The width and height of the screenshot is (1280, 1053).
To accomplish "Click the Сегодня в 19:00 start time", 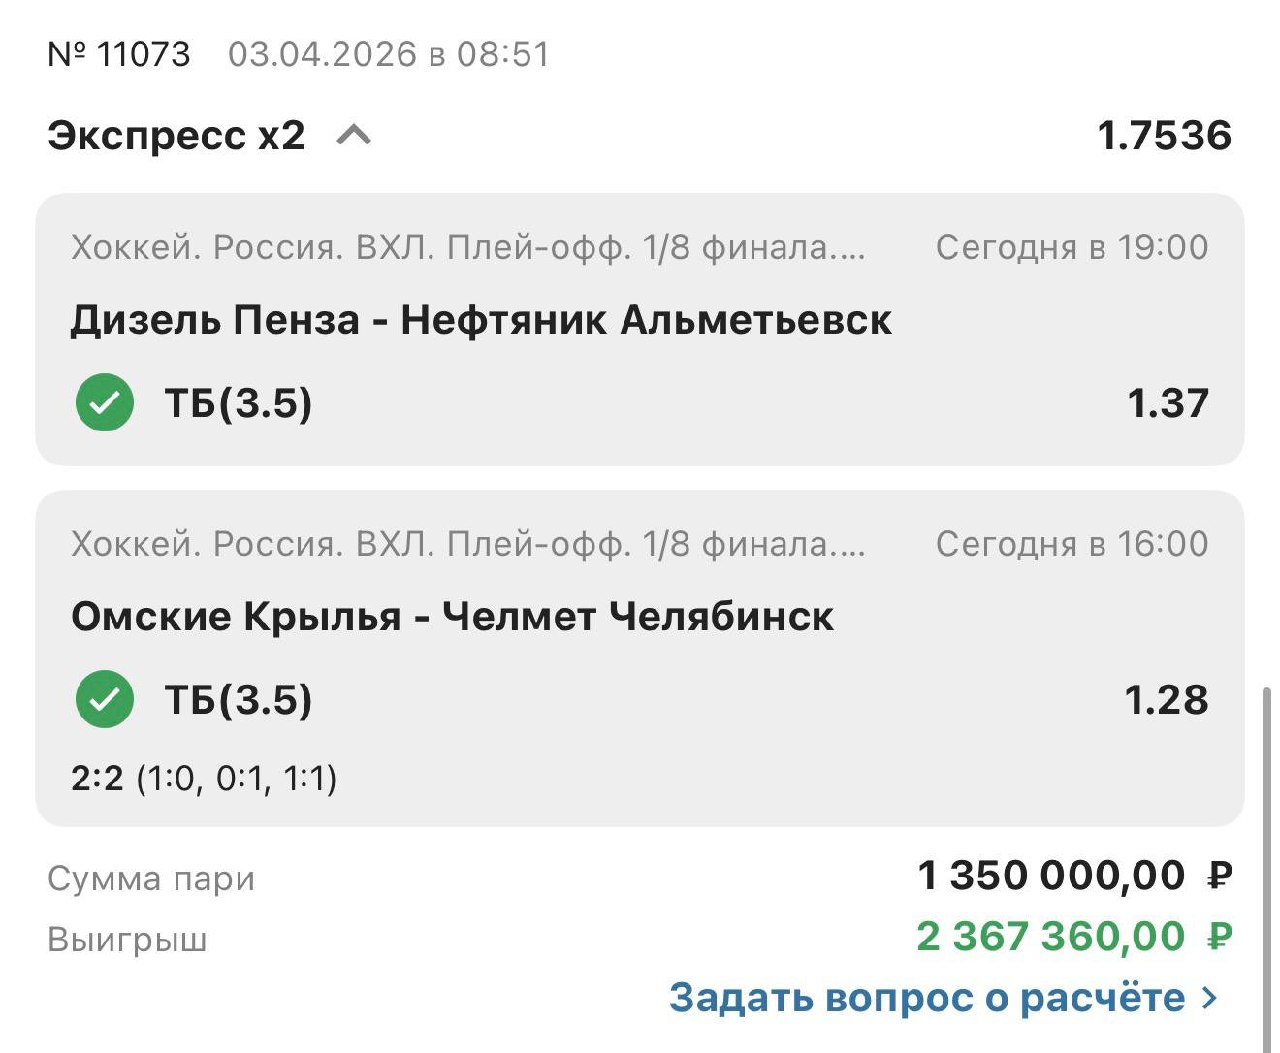I will point(1072,247).
